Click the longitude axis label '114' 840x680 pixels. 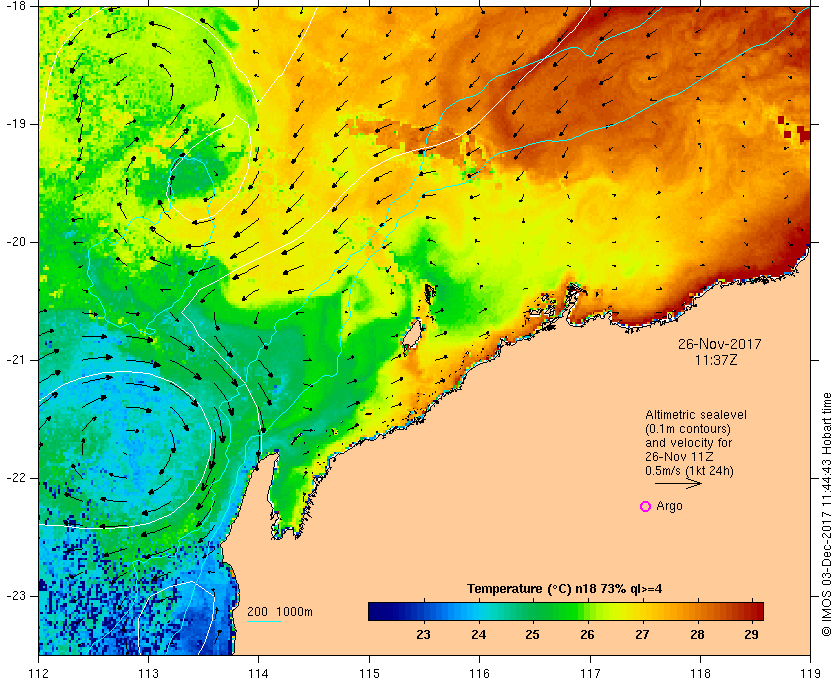pyautogui.click(x=259, y=673)
